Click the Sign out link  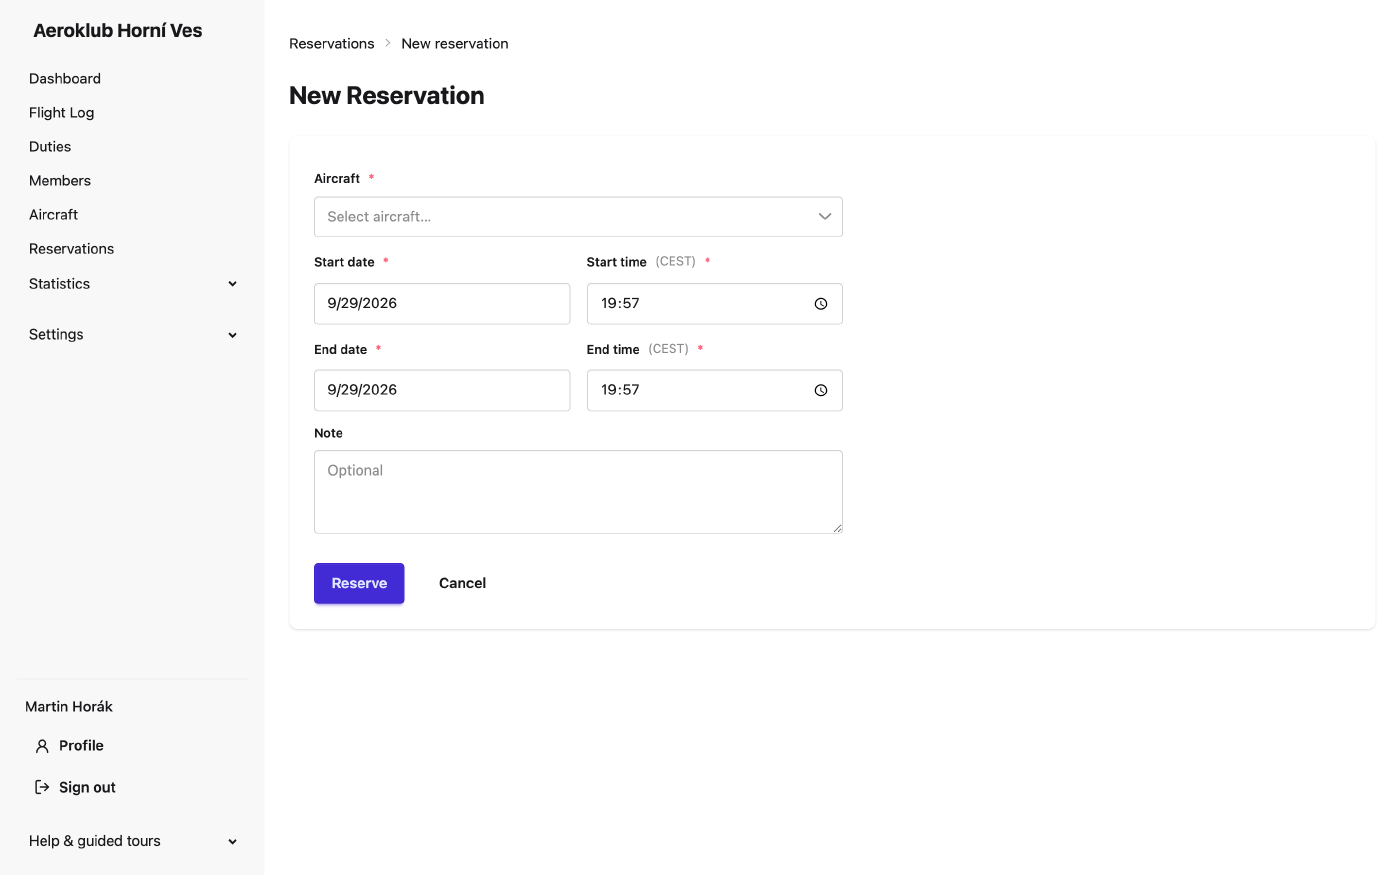87,788
